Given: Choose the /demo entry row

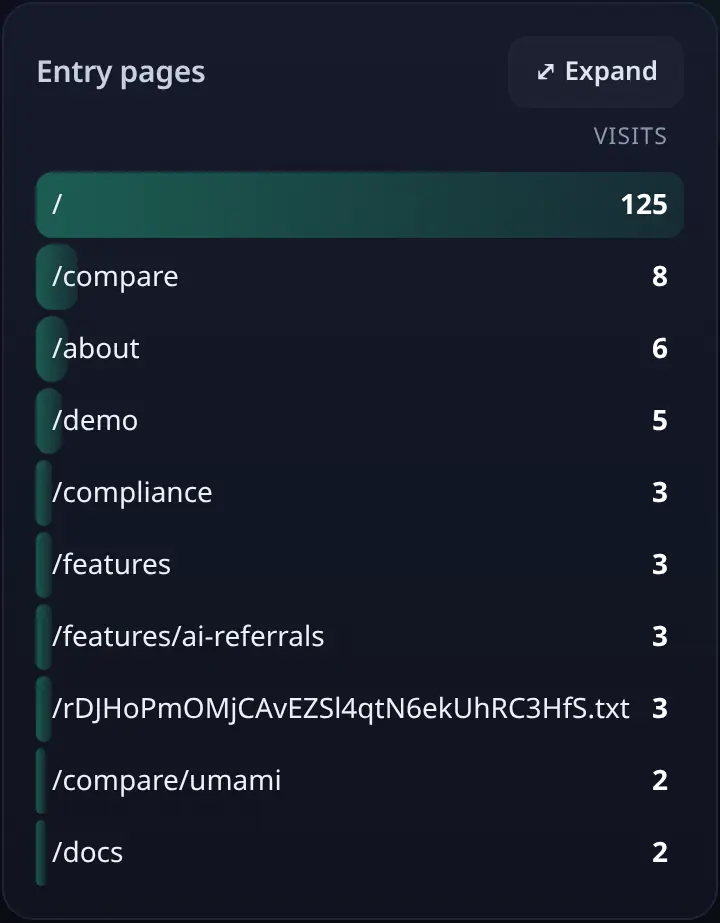Looking at the screenshot, I should [x=360, y=420].
